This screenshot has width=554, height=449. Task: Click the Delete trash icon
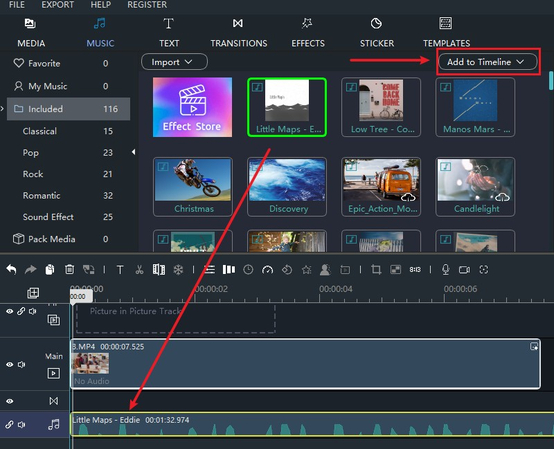70,270
